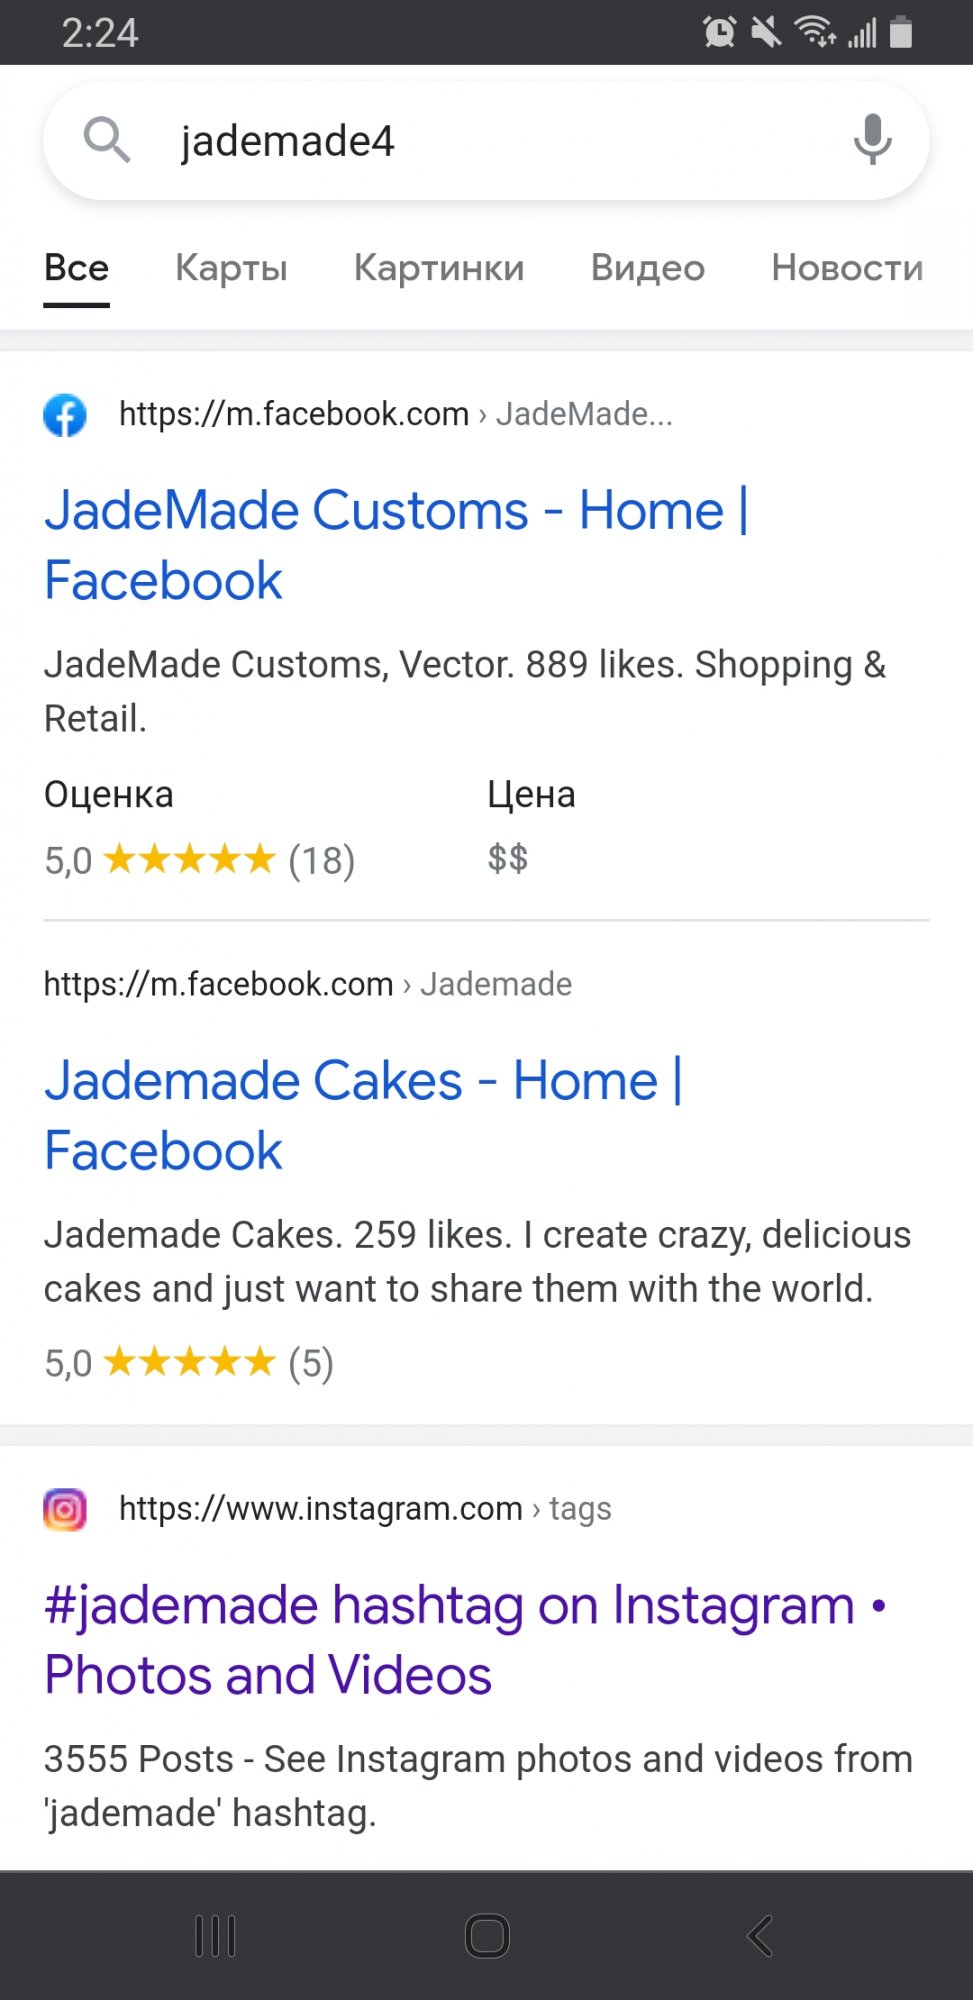
Task: Go back with Android back arrow
Action: coord(760,1936)
